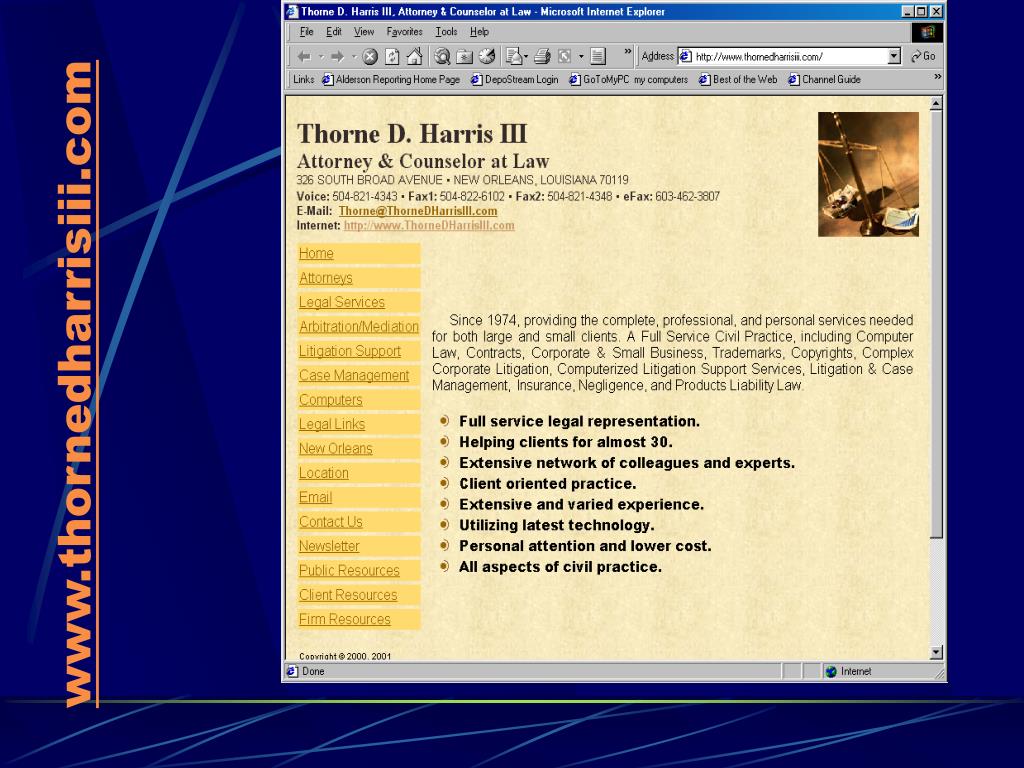Screen dimensions: 1024x768
Task: Open the Contact Us navigation link
Action: point(330,522)
